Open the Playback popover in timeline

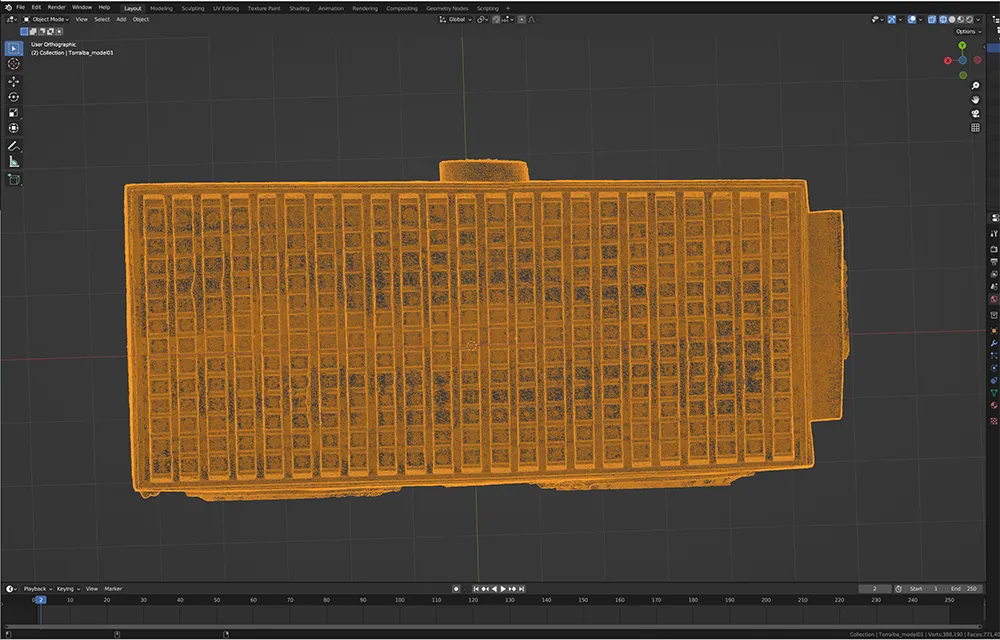pos(36,589)
